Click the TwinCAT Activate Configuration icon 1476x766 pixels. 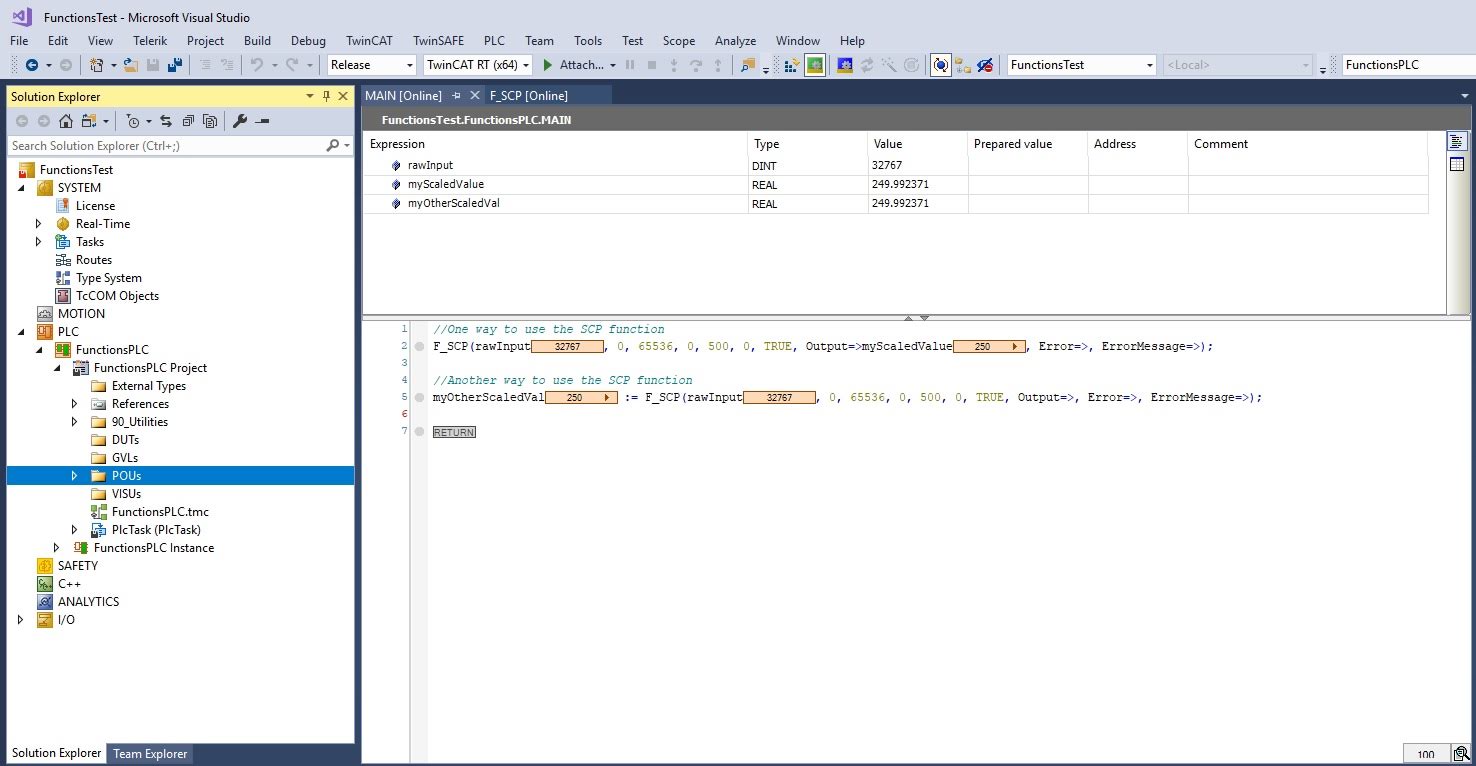point(791,65)
